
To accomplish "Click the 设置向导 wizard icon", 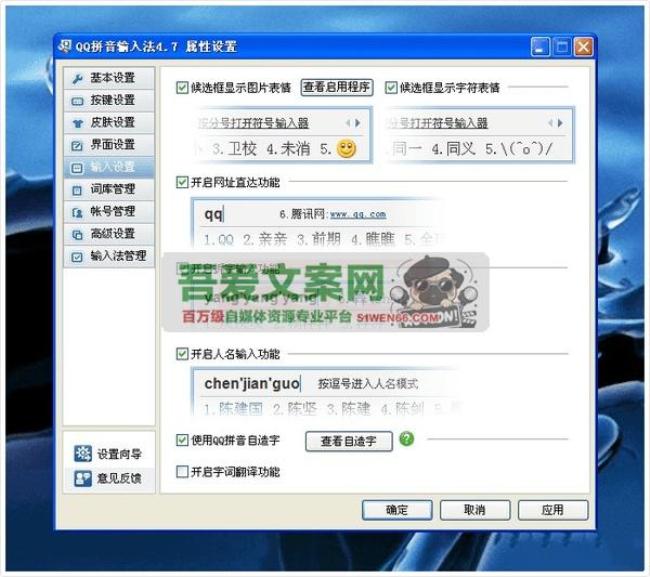I will [x=83, y=454].
